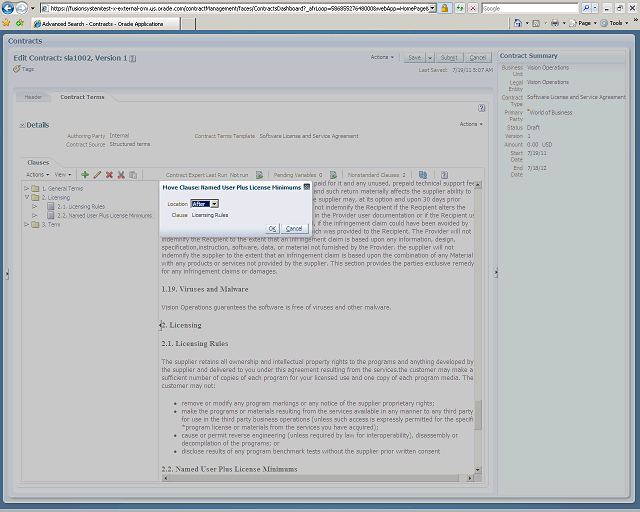Screen dimensions: 640x512
Task: Click the Save button
Action: click(x=415, y=58)
